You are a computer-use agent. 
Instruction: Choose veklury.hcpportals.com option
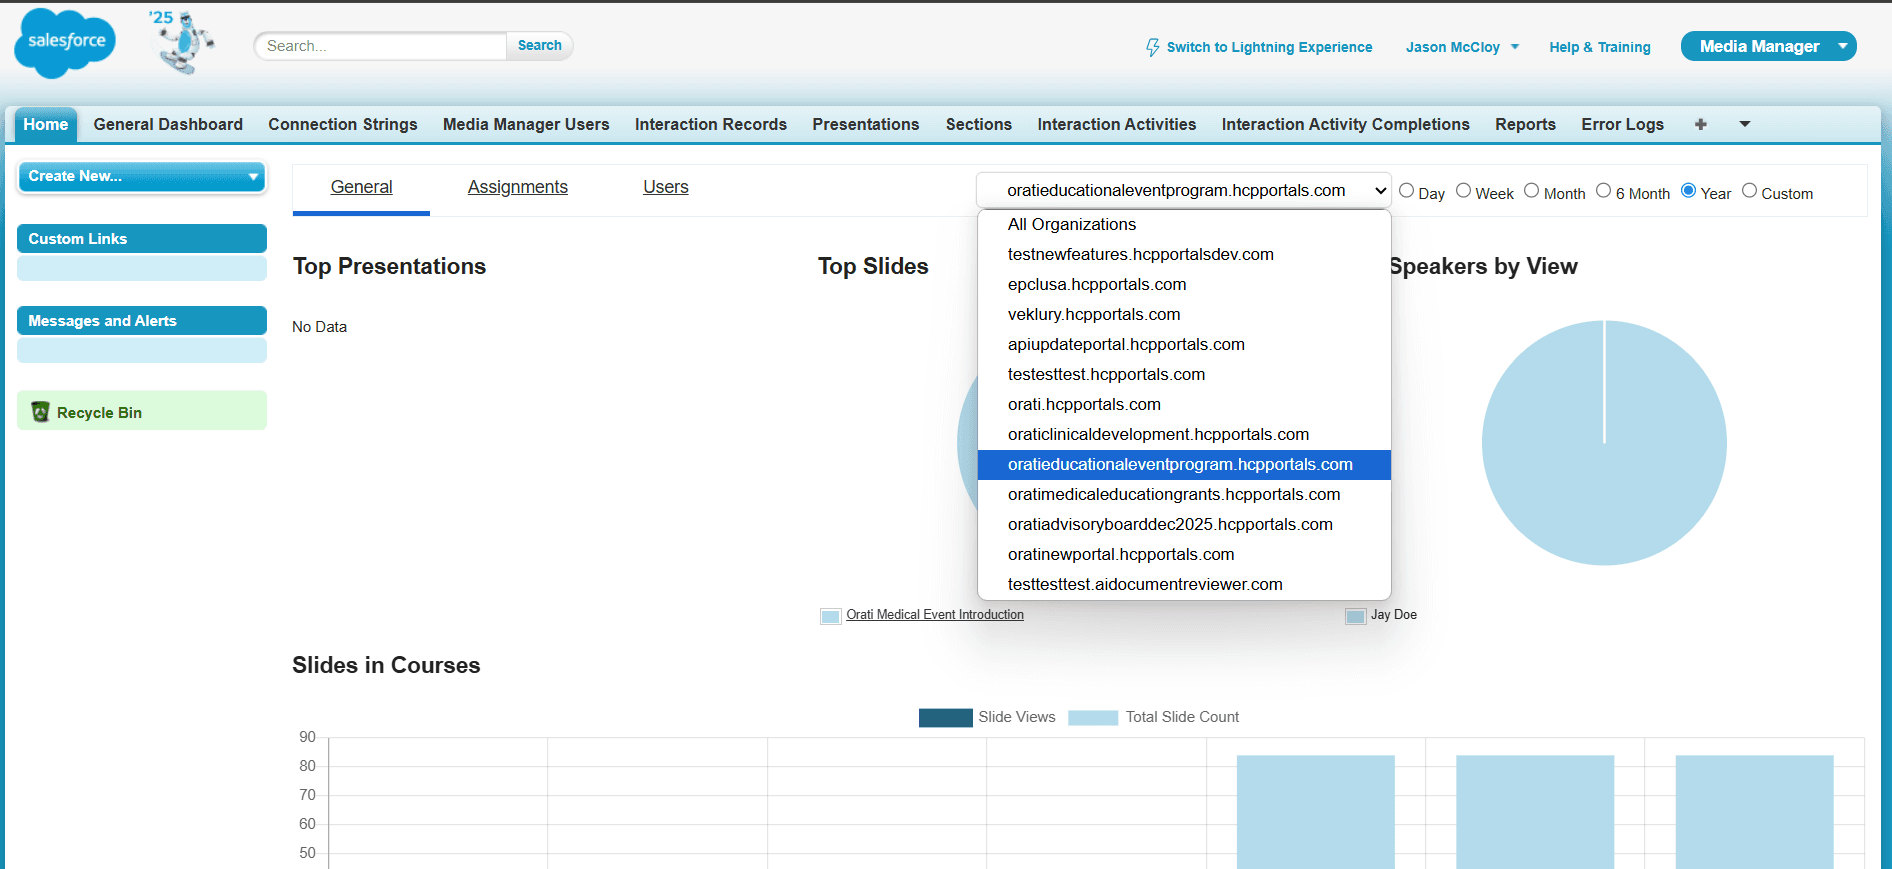(1184, 314)
